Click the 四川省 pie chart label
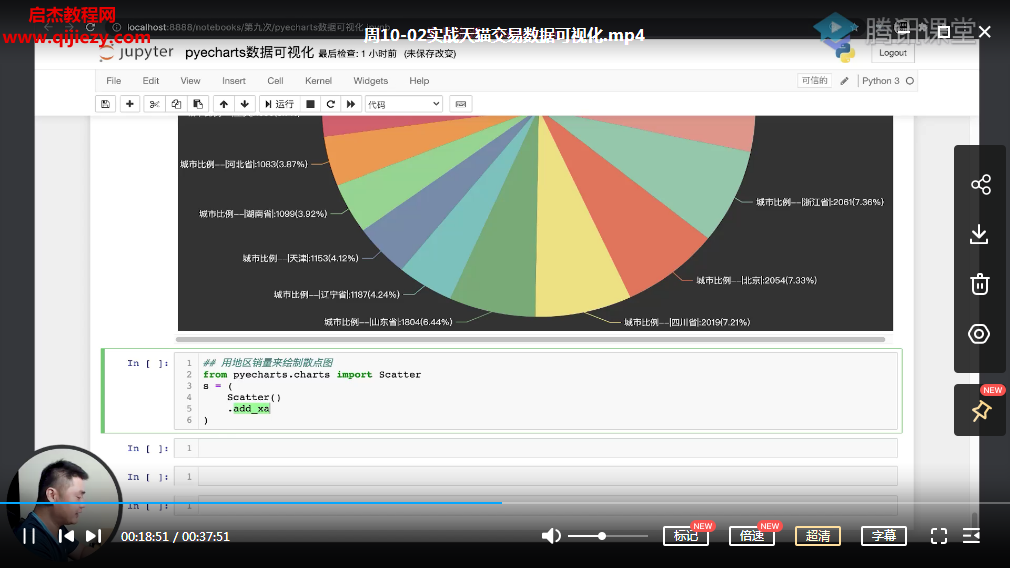This screenshot has width=1010, height=568. coord(687,322)
